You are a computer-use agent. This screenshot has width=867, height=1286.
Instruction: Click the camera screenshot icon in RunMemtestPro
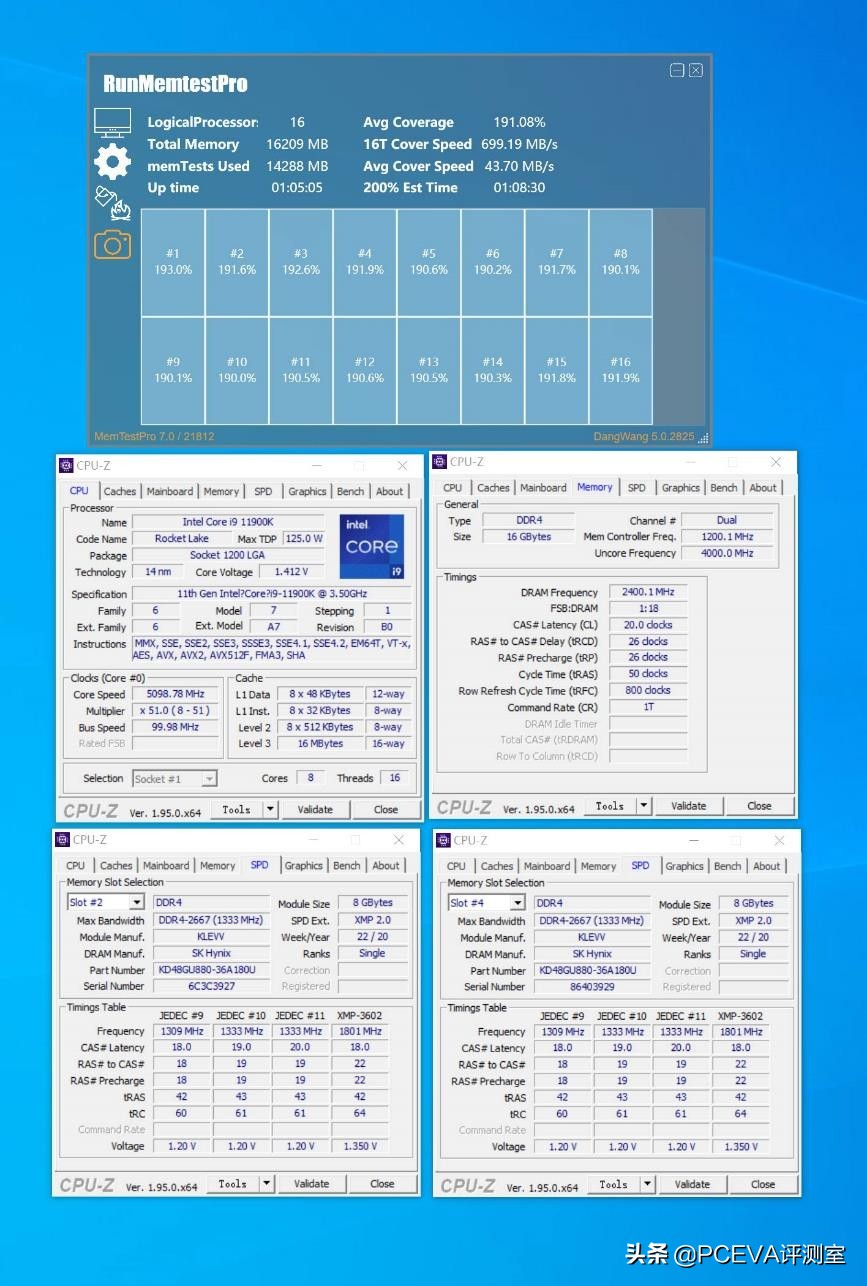(112, 243)
